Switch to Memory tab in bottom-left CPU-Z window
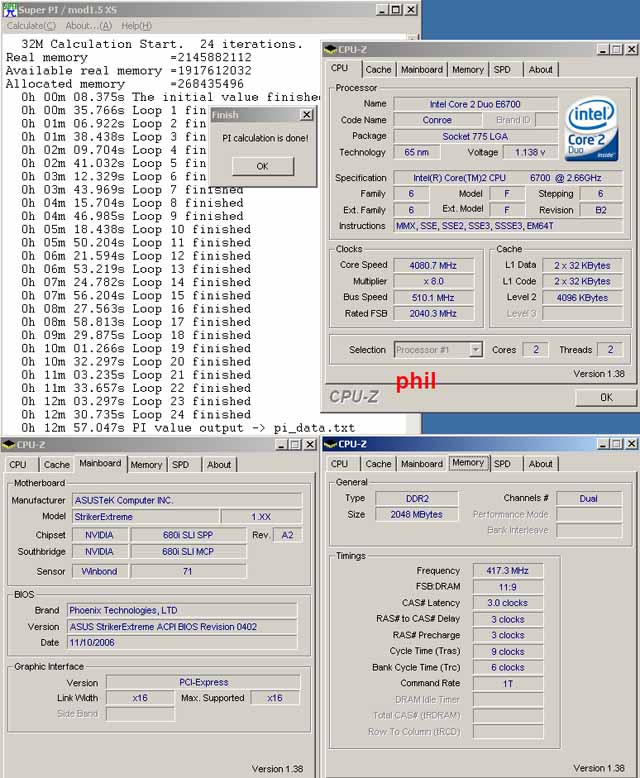Screen dimensions: 640x778 [146, 465]
